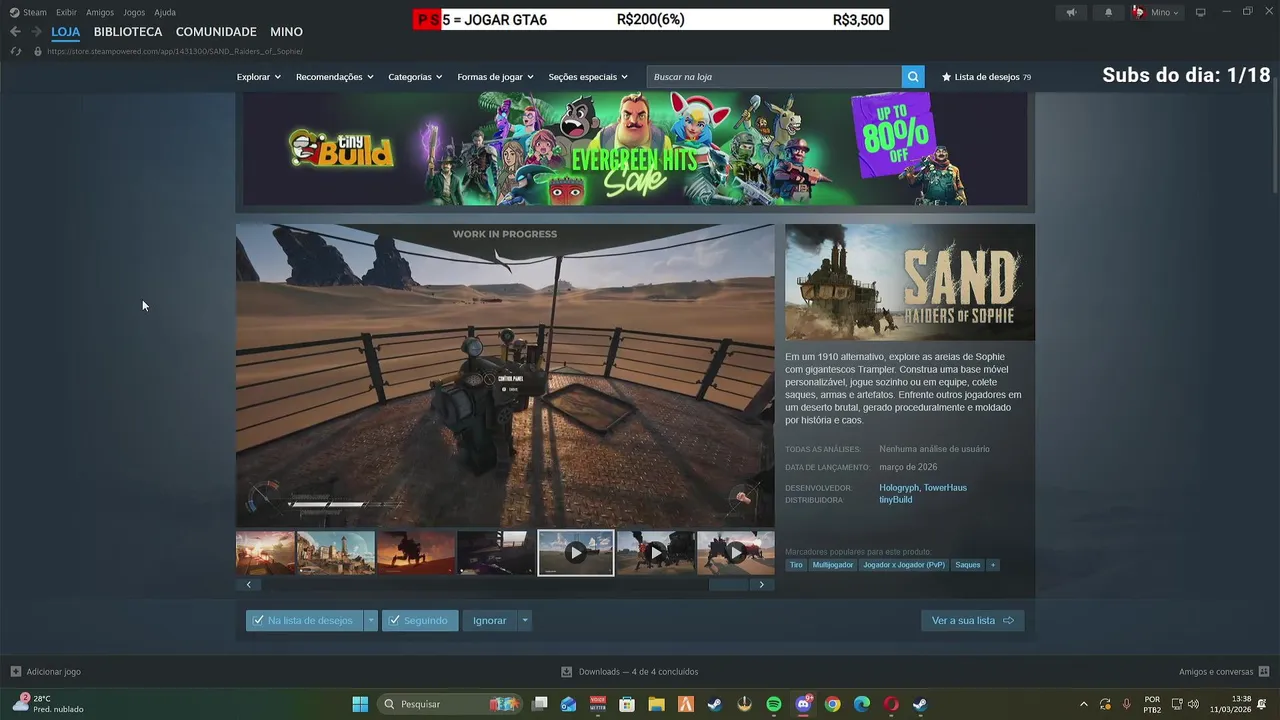Open the Recomendações dropdown menu
This screenshot has width=1280, height=720.
(x=335, y=77)
